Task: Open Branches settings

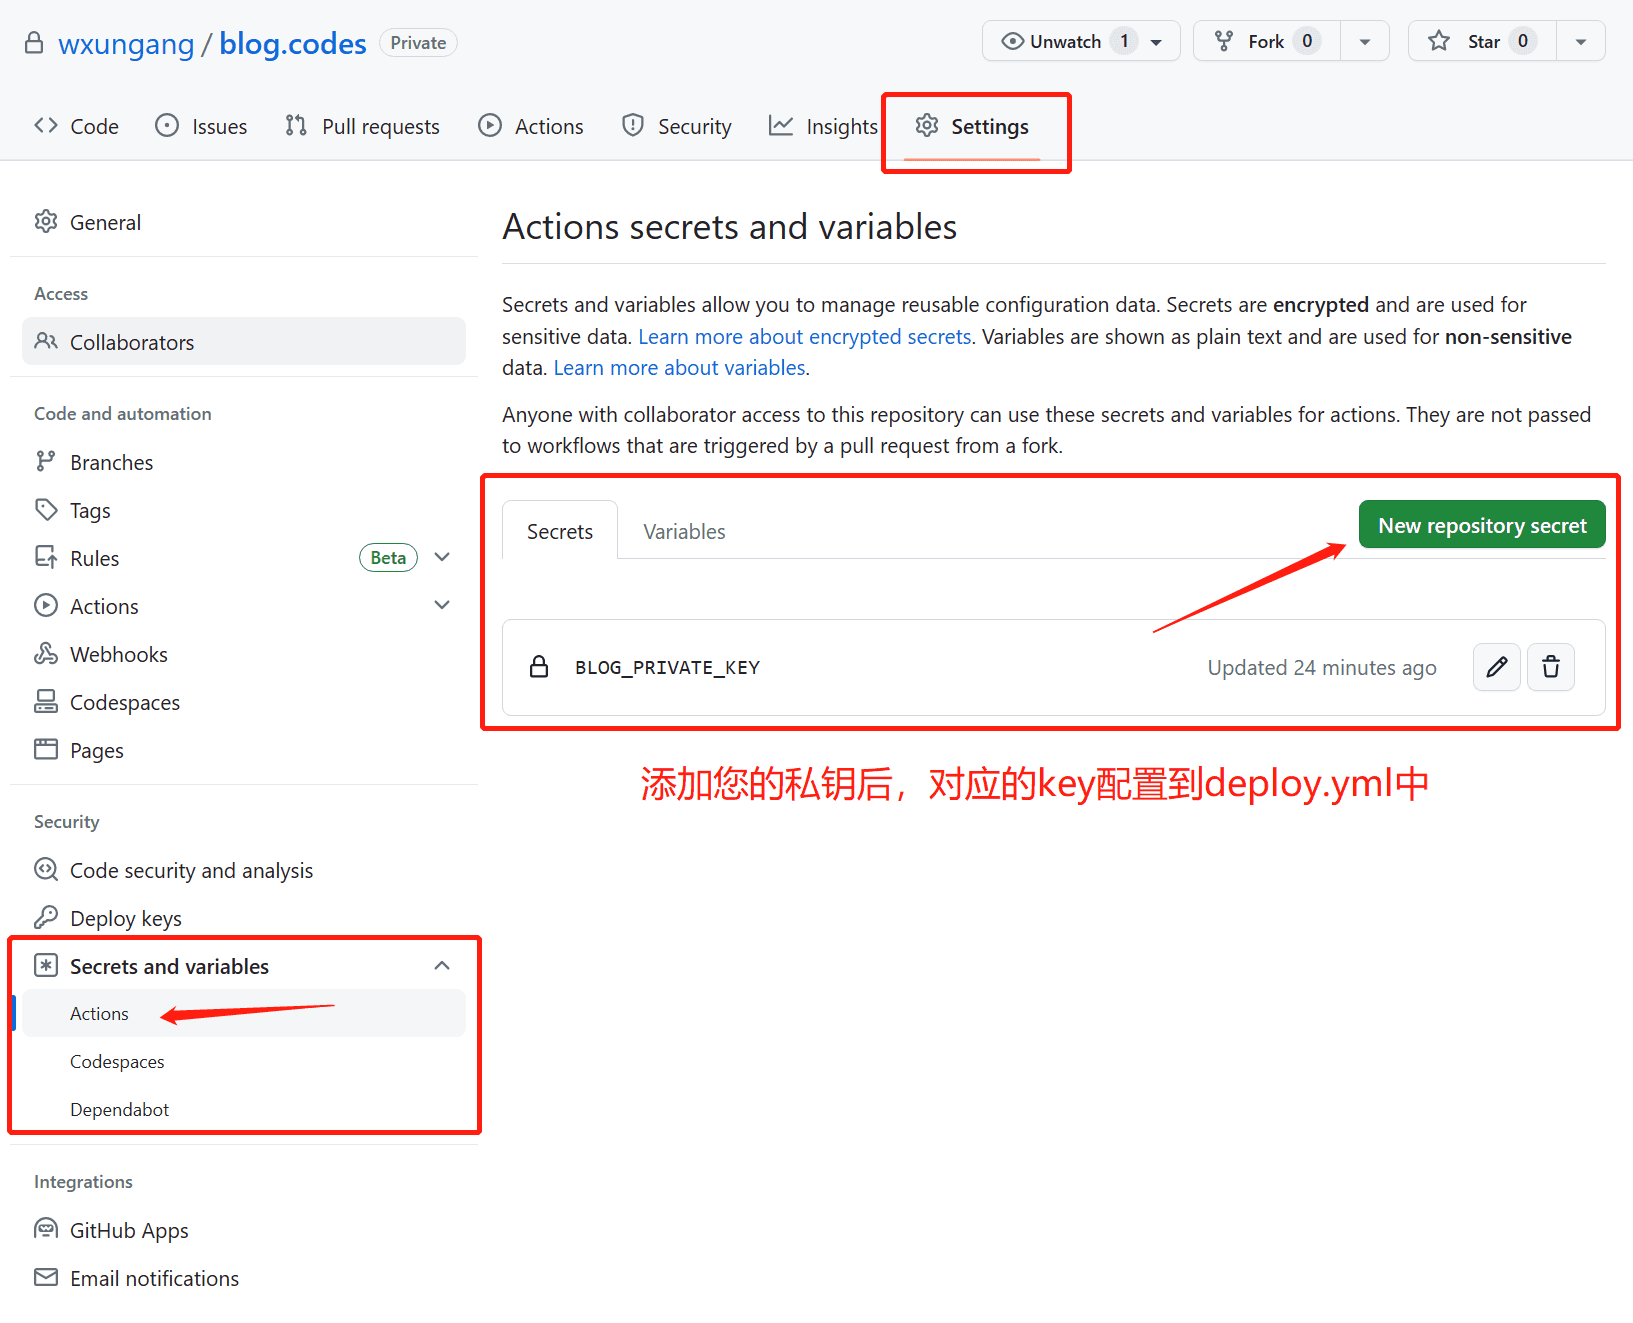Action: click(x=244, y=462)
